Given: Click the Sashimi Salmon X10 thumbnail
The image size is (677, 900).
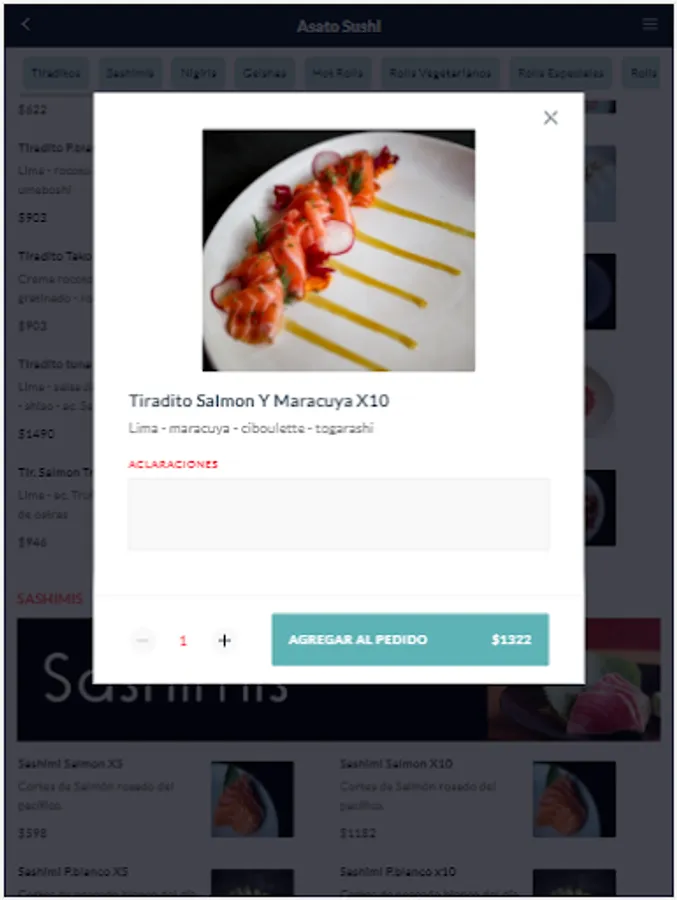Looking at the screenshot, I should 574,799.
